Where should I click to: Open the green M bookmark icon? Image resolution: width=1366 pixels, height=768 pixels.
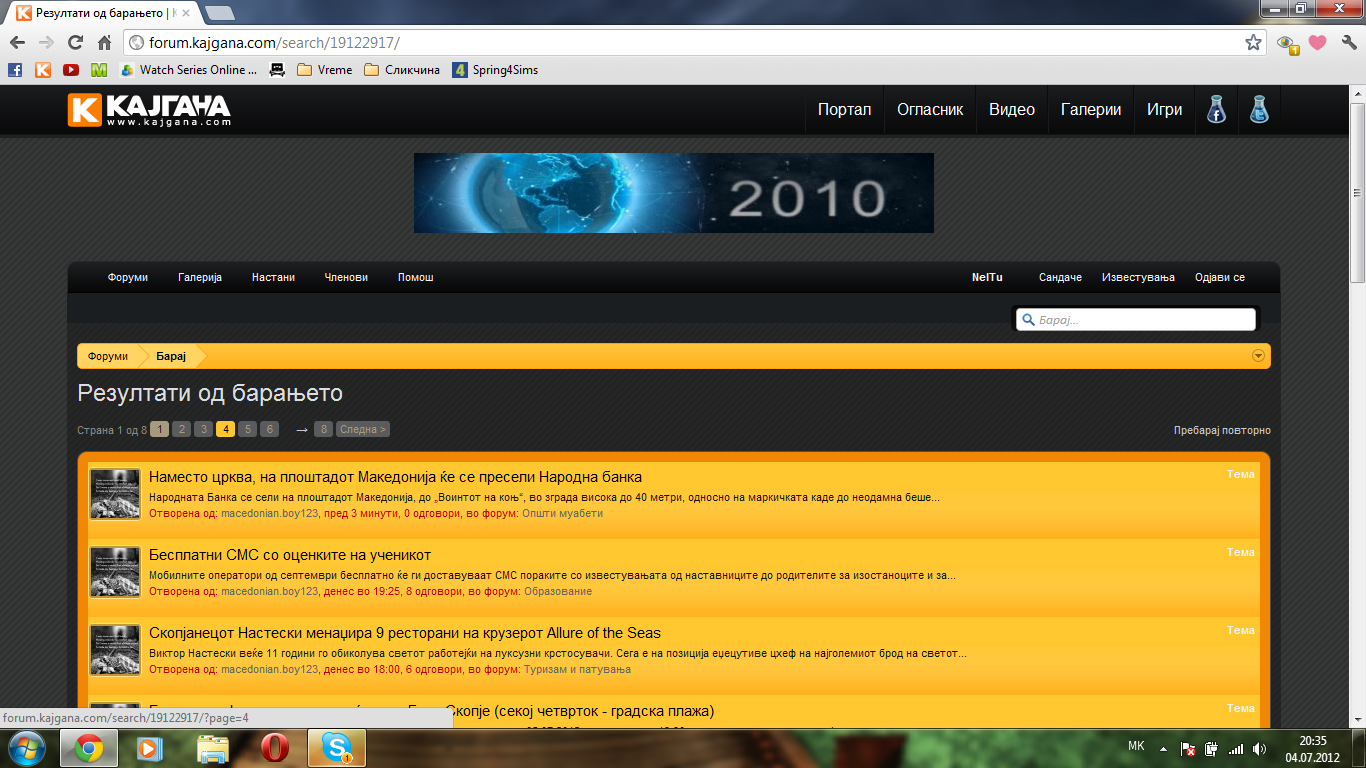(x=99, y=70)
